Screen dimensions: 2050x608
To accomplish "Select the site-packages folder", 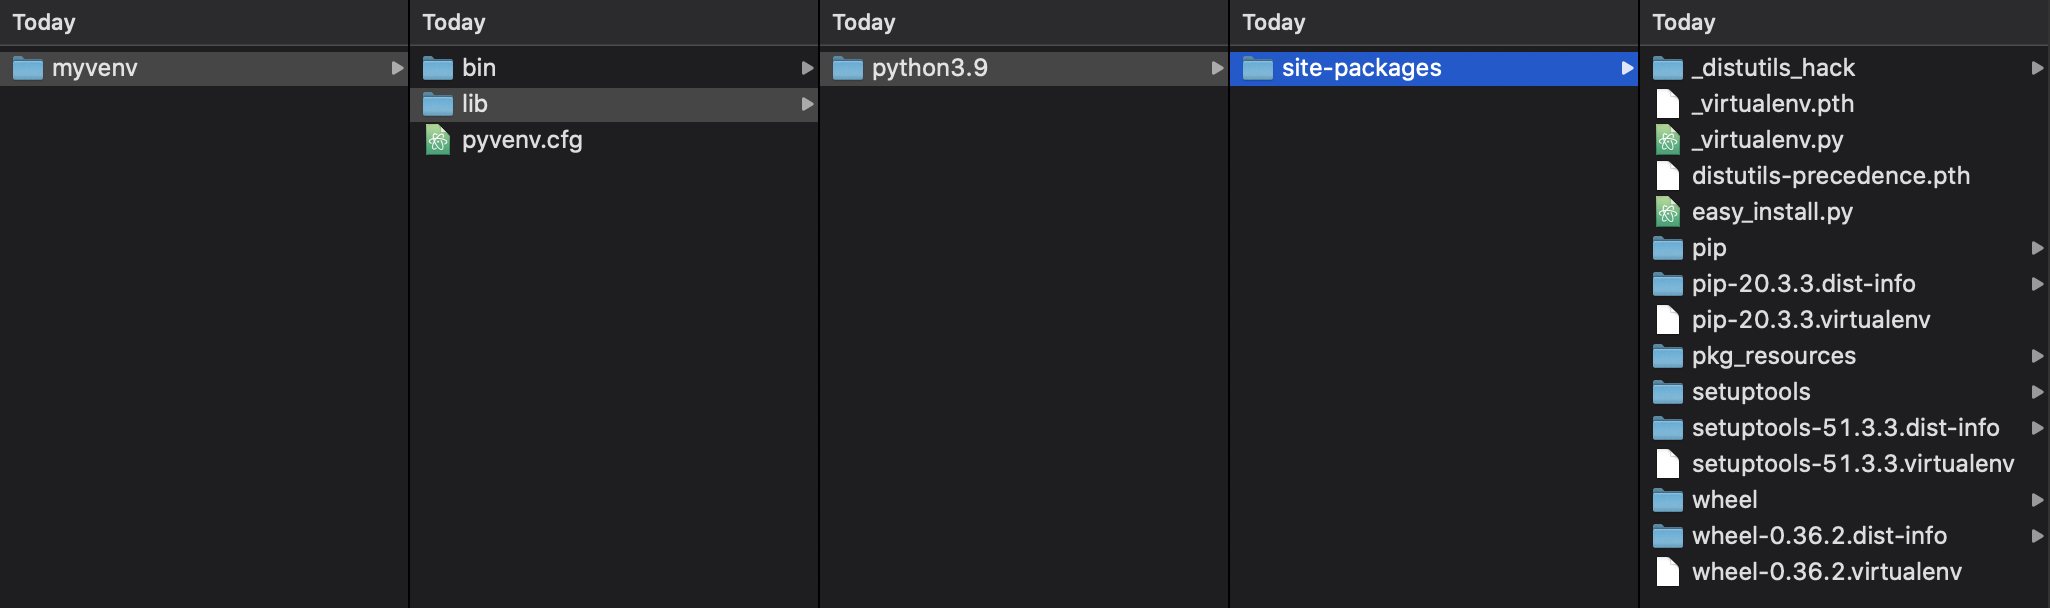I will click(1434, 68).
